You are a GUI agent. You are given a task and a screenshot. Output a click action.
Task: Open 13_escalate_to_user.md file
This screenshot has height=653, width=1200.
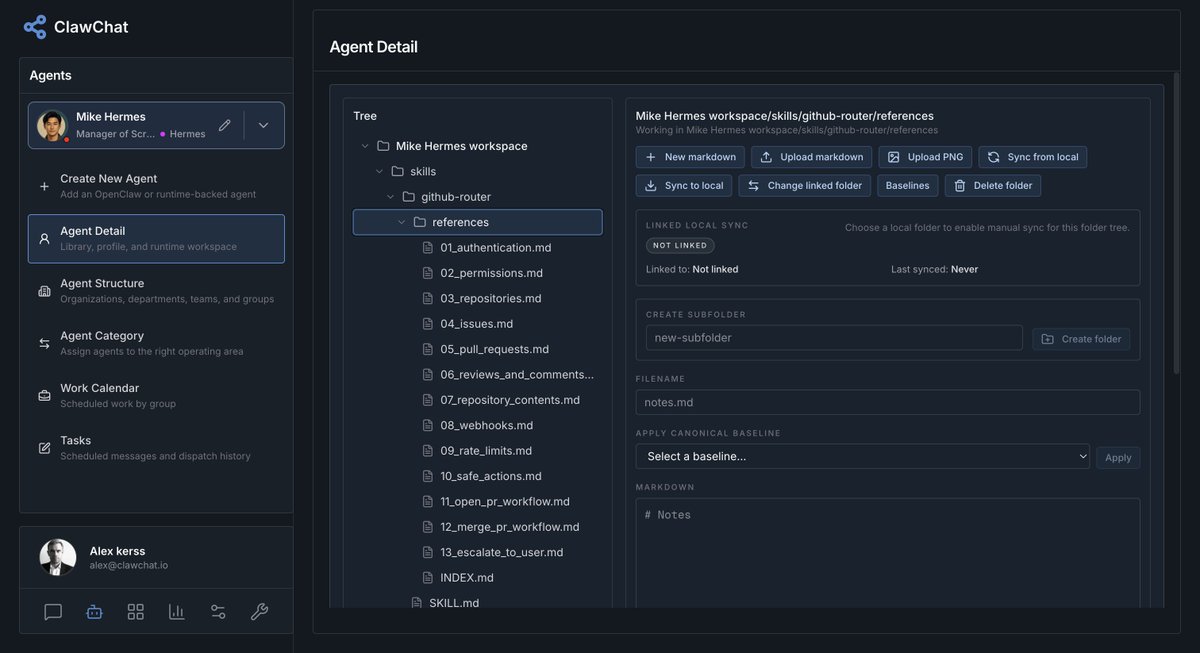pos(493,552)
